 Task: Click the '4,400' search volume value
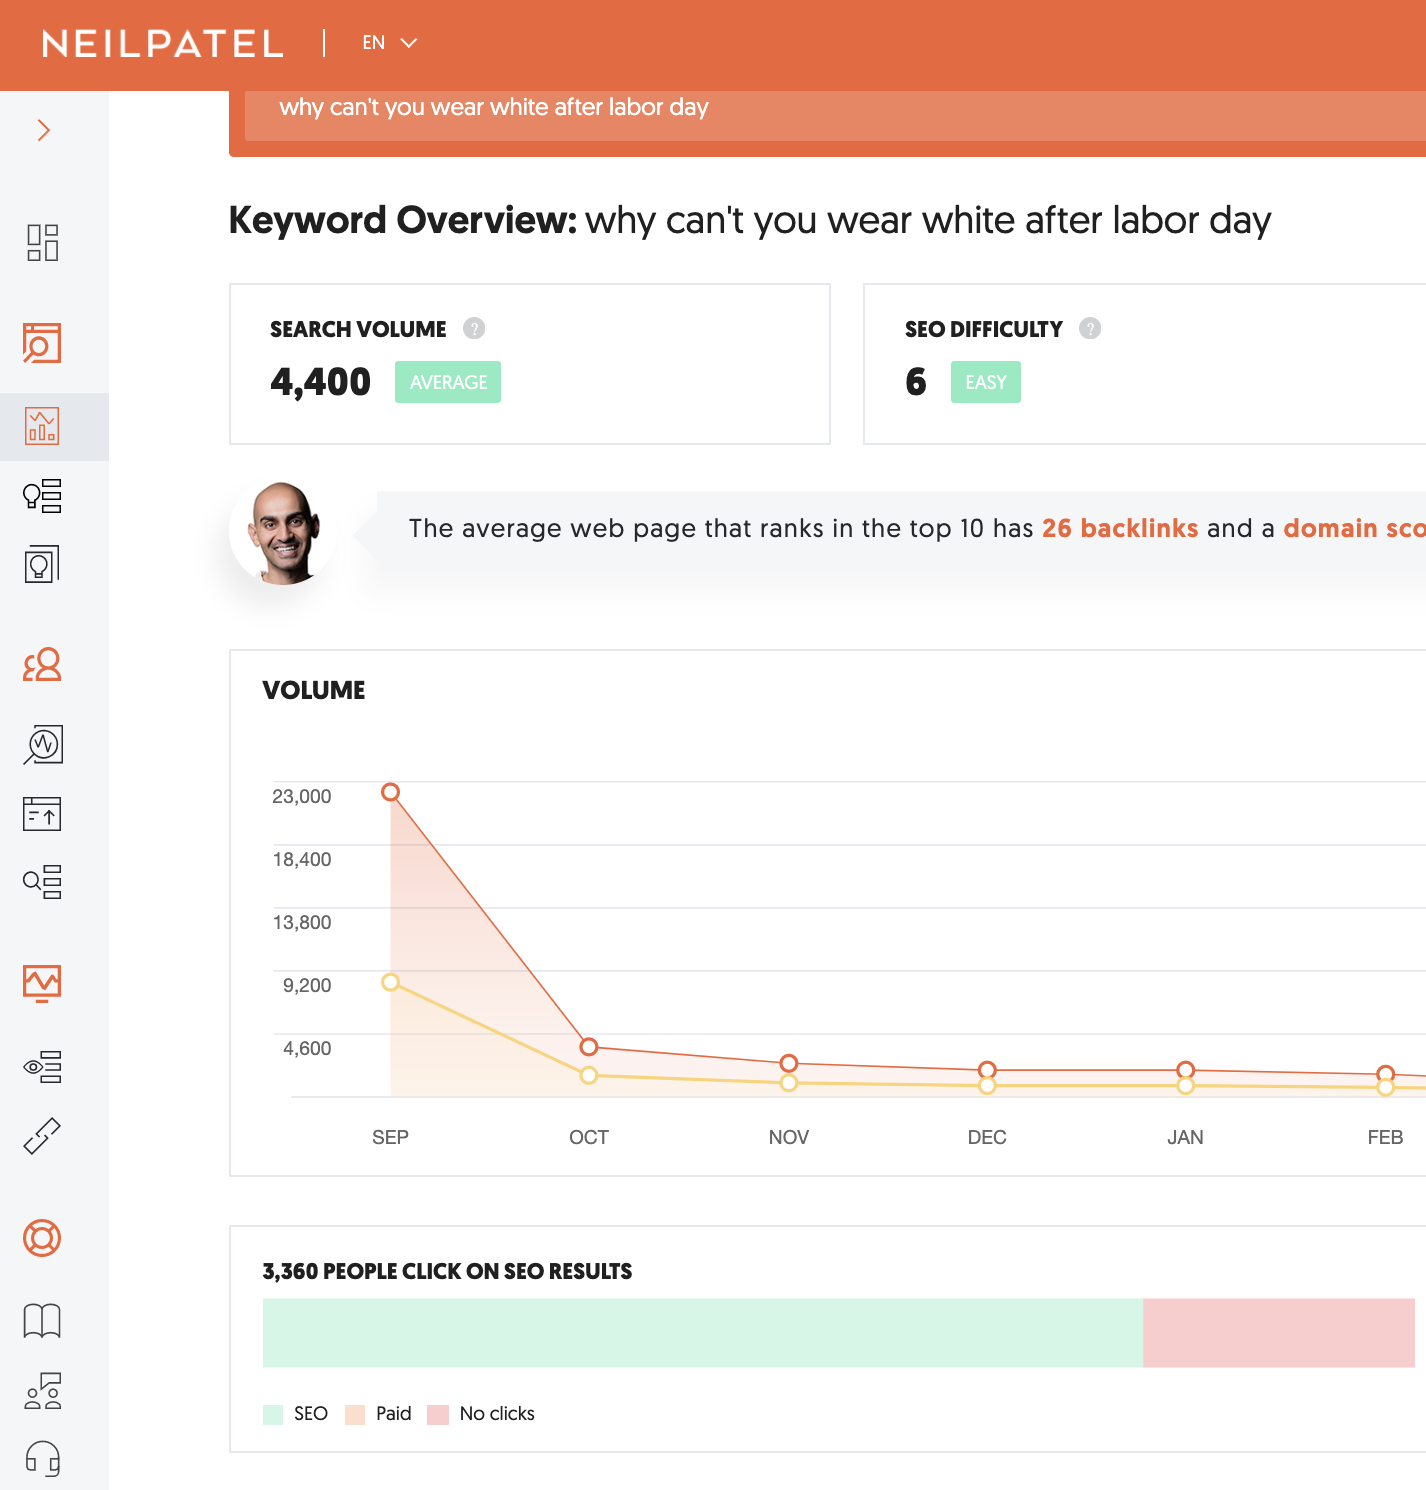[320, 382]
